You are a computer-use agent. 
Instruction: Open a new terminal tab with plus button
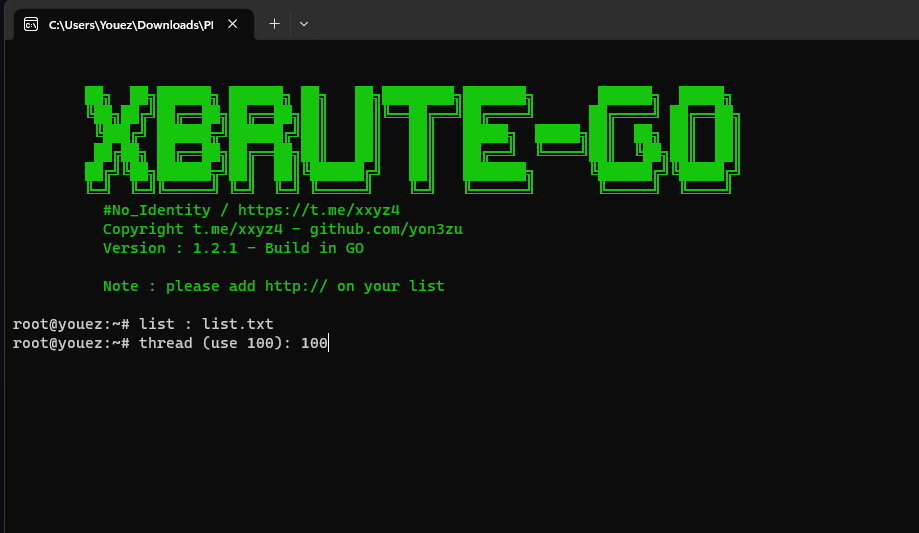[x=274, y=24]
